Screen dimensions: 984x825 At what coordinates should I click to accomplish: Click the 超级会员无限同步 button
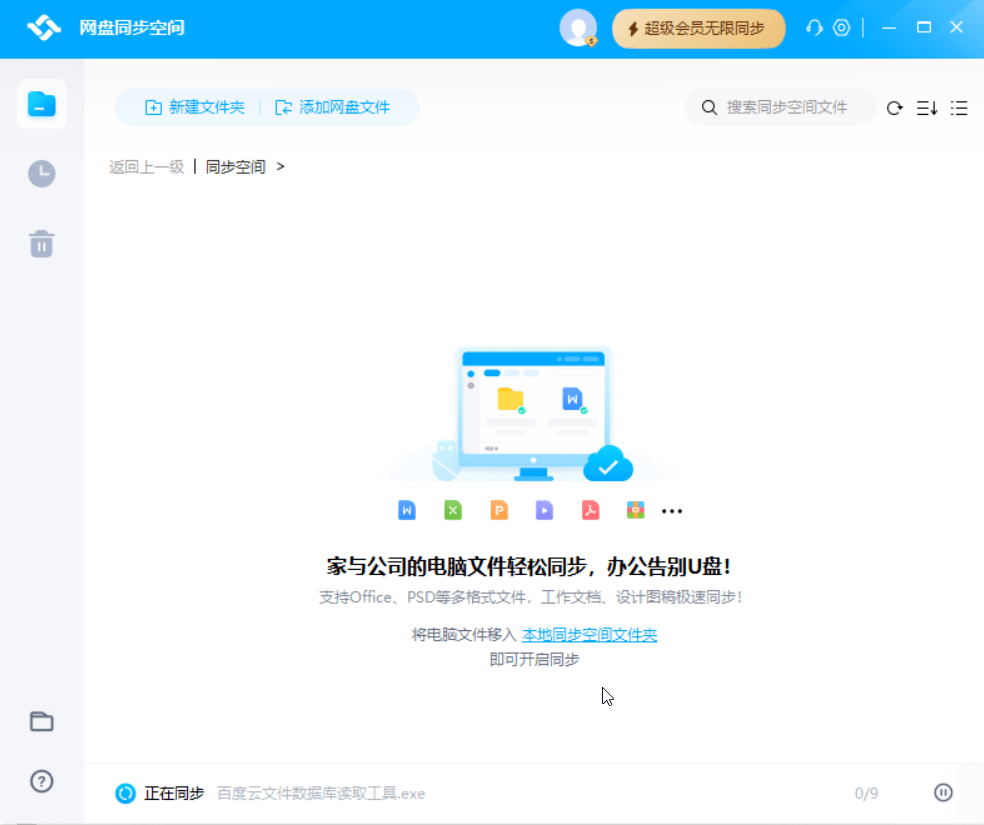tap(698, 28)
